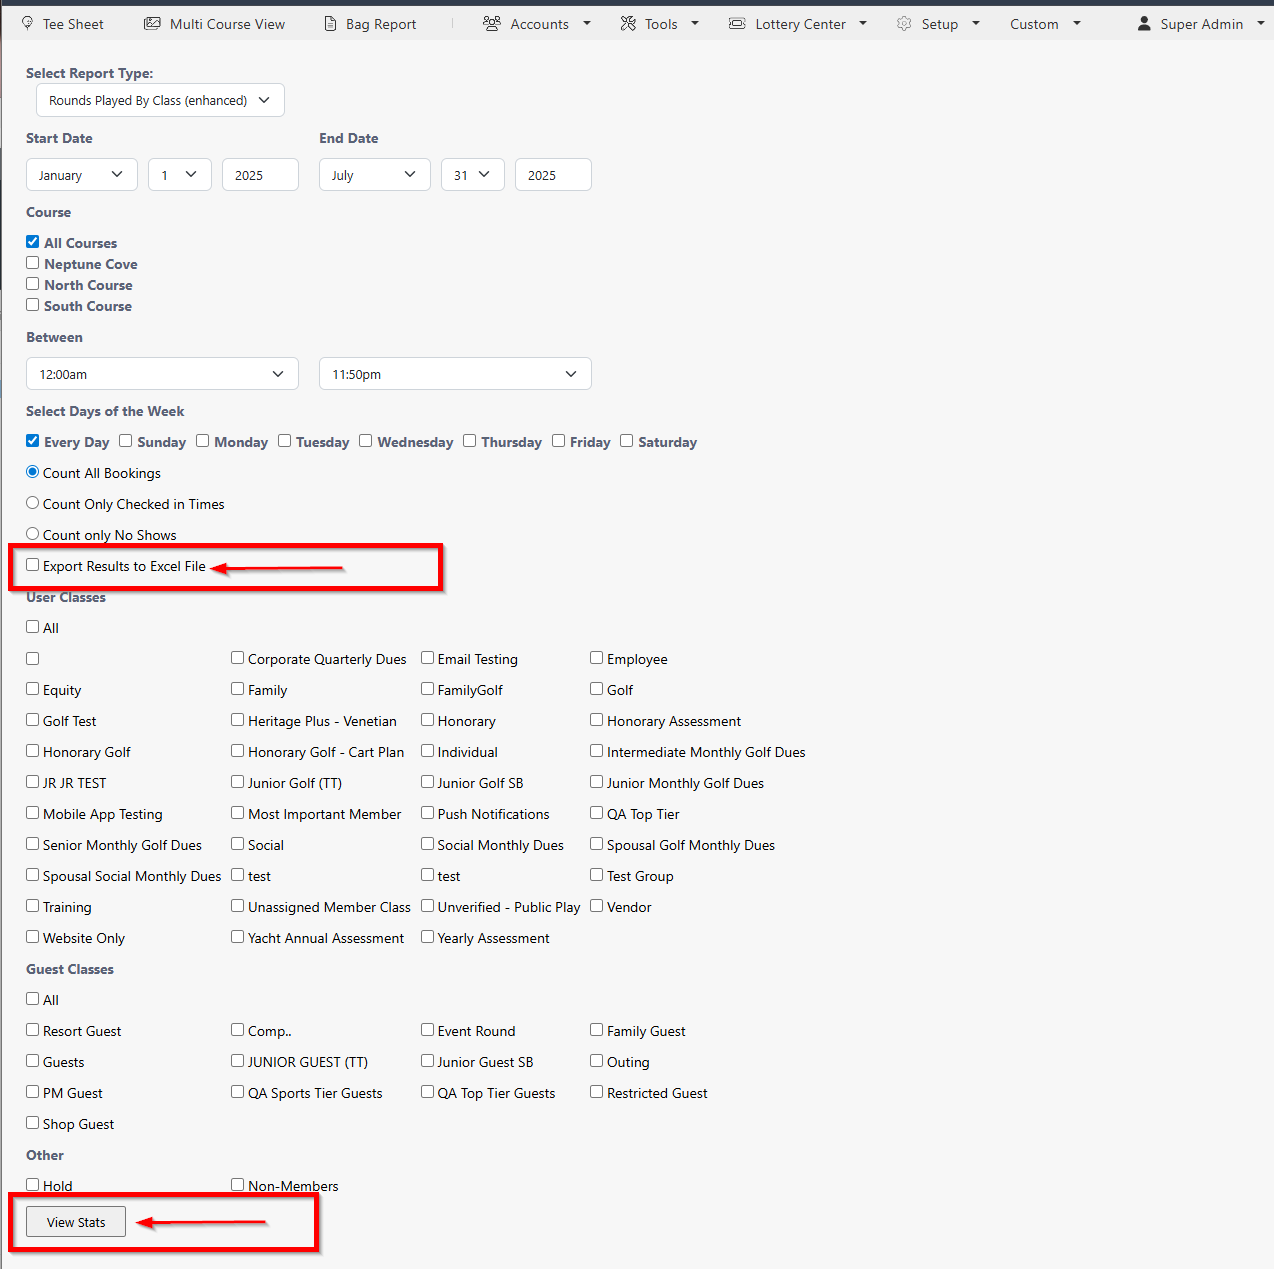
Task: Check the Resort Guest class
Action: [33, 1030]
